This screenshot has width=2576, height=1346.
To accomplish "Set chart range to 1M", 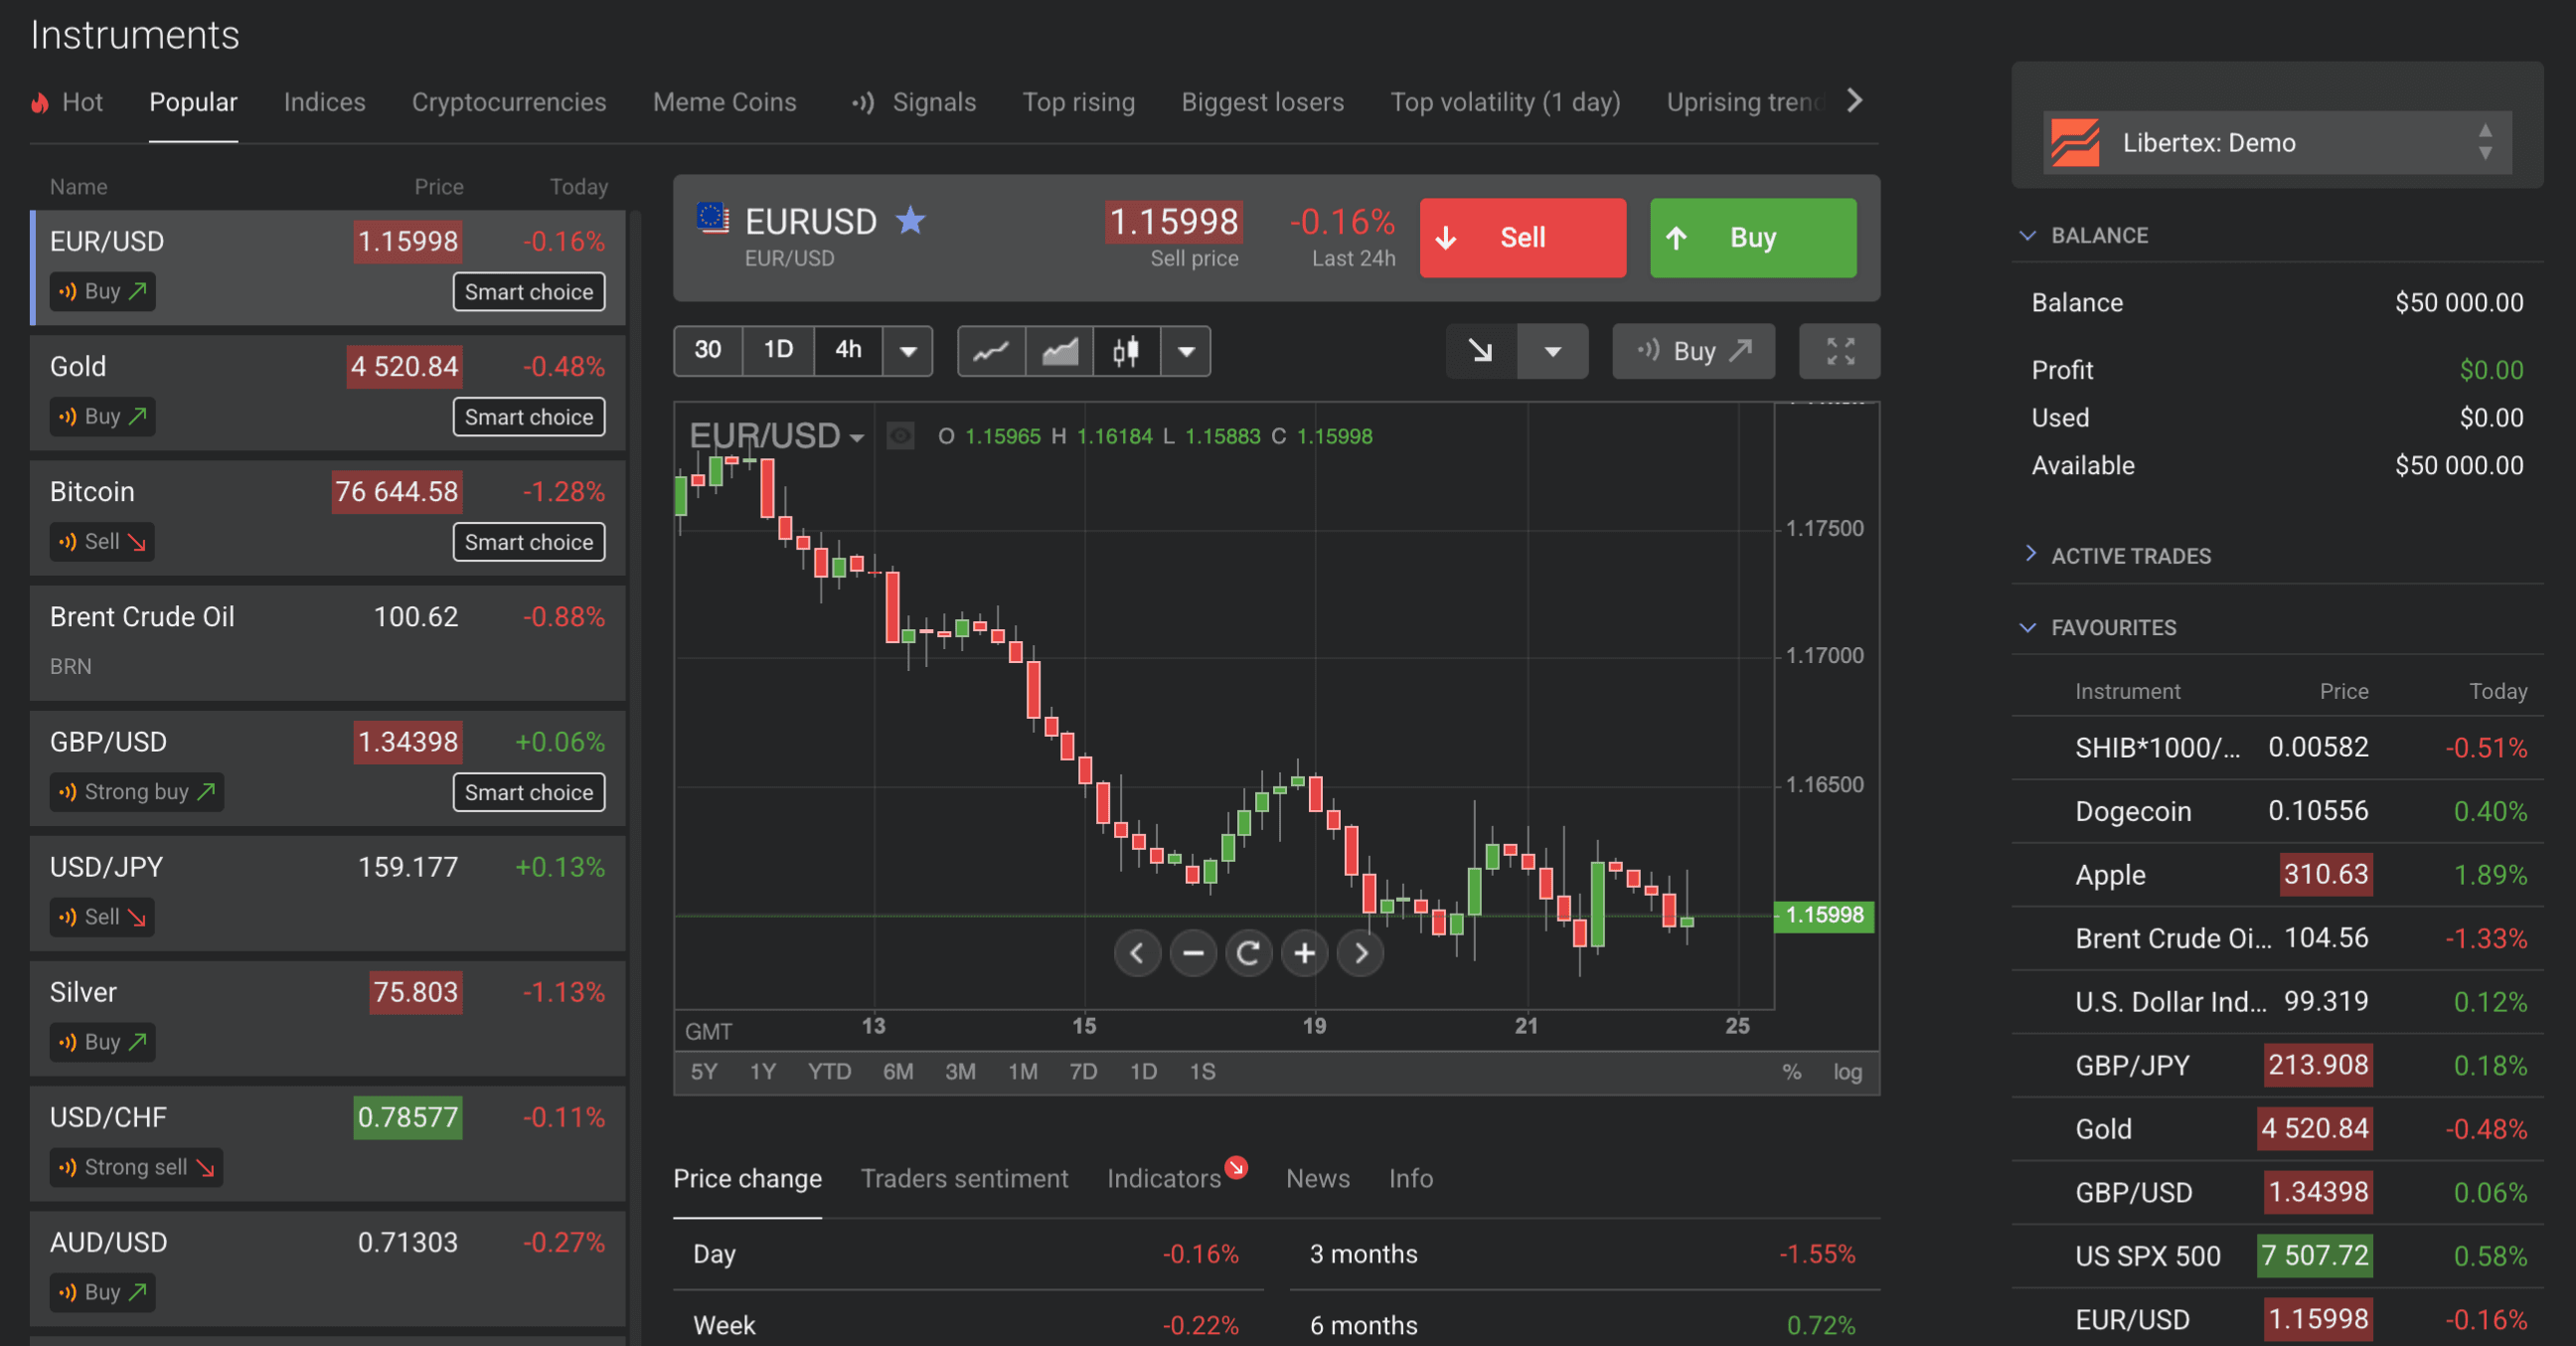I will pos(1022,1072).
